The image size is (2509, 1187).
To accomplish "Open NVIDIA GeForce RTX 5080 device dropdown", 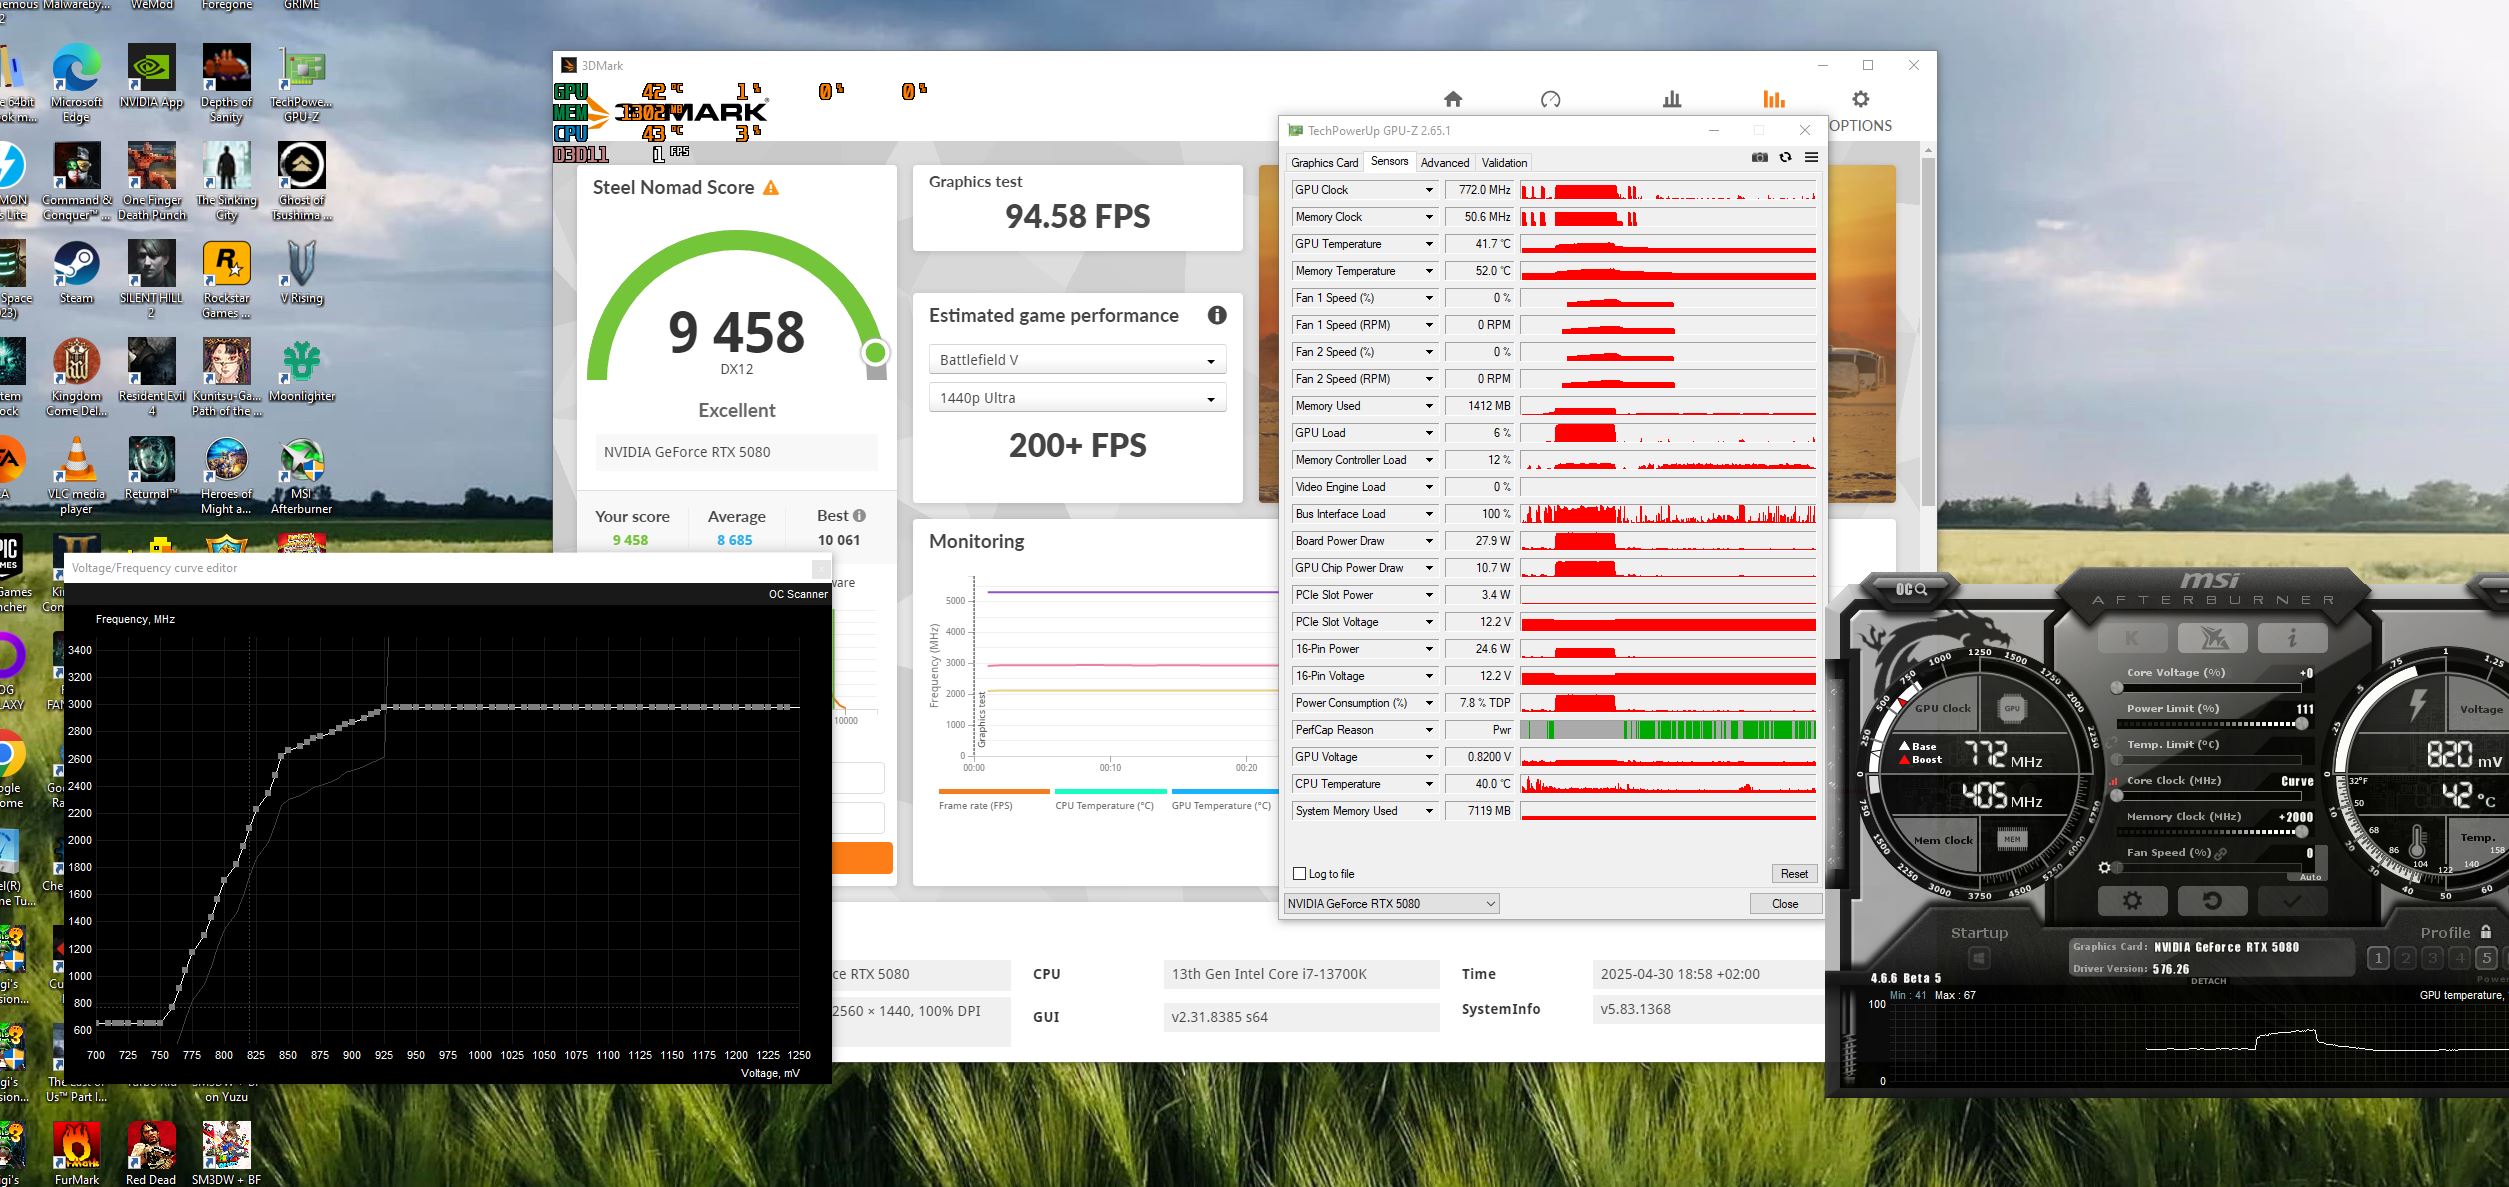I will (1391, 904).
